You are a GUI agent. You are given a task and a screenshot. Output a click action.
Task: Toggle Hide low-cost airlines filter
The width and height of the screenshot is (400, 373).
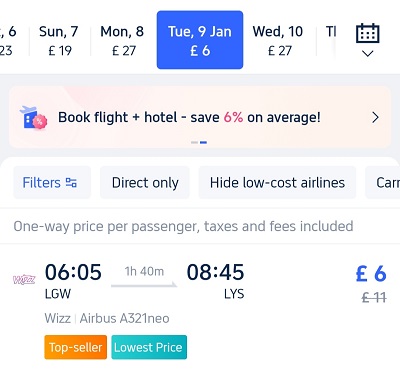pos(277,183)
